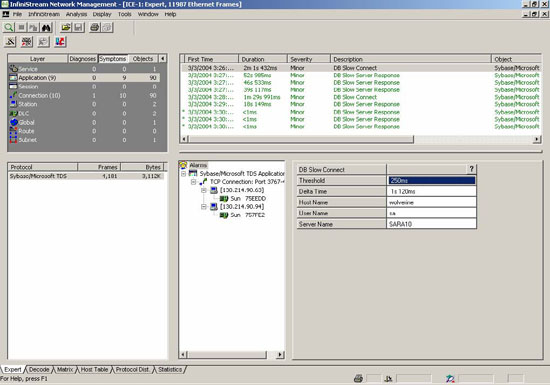The image size is (550, 385).
Task: Select the Service layer row
Action: pos(84,69)
